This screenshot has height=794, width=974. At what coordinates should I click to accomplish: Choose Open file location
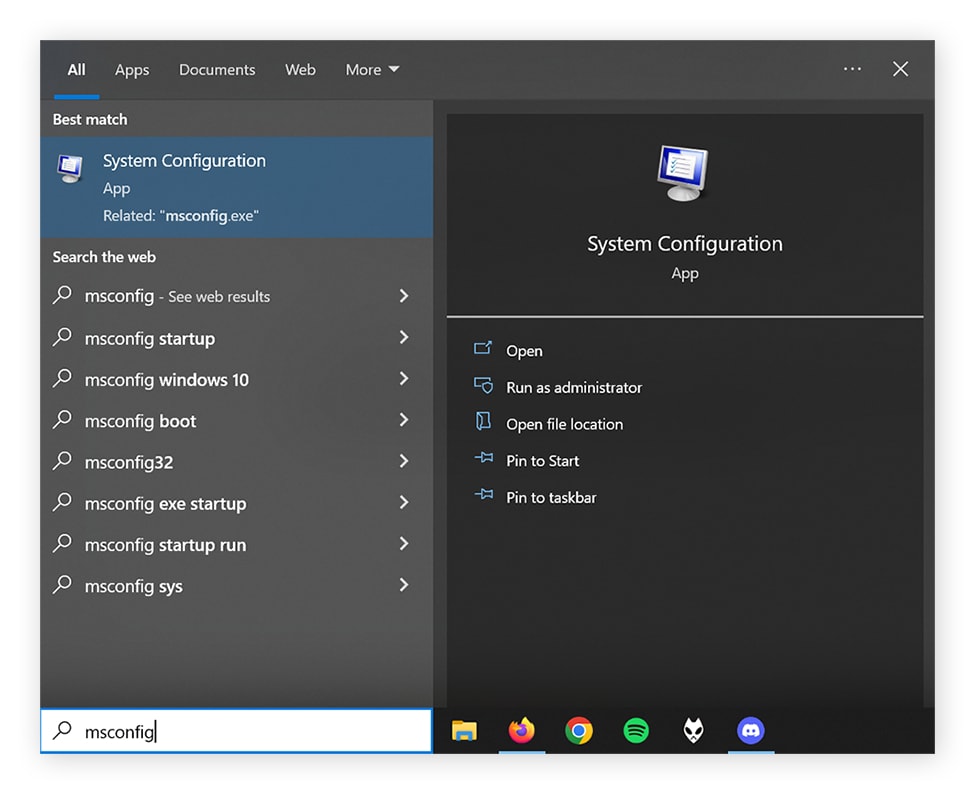tap(564, 424)
